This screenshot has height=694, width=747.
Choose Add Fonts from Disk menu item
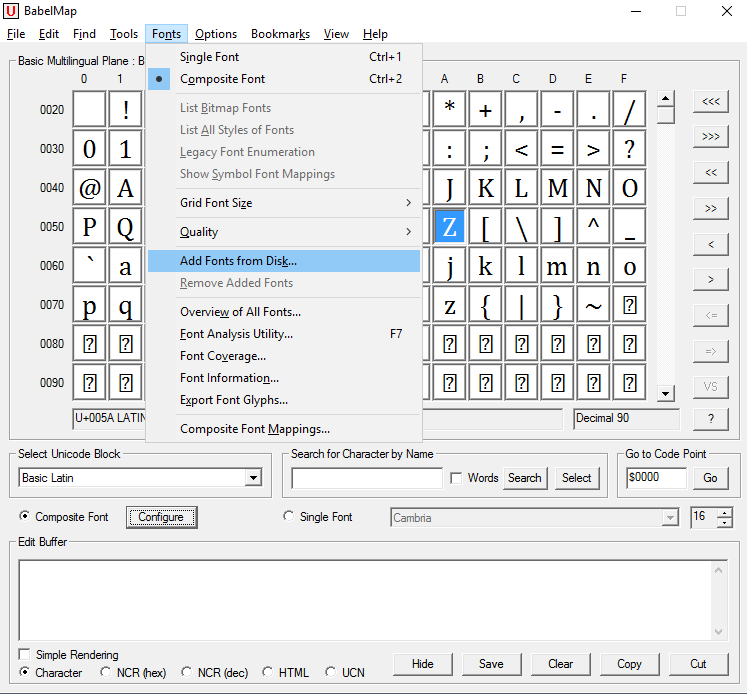[x=284, y=261]
